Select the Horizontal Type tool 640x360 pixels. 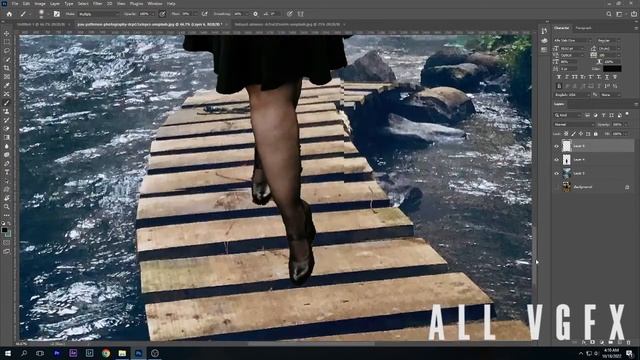pyautogui.click(x=7, y=172)
